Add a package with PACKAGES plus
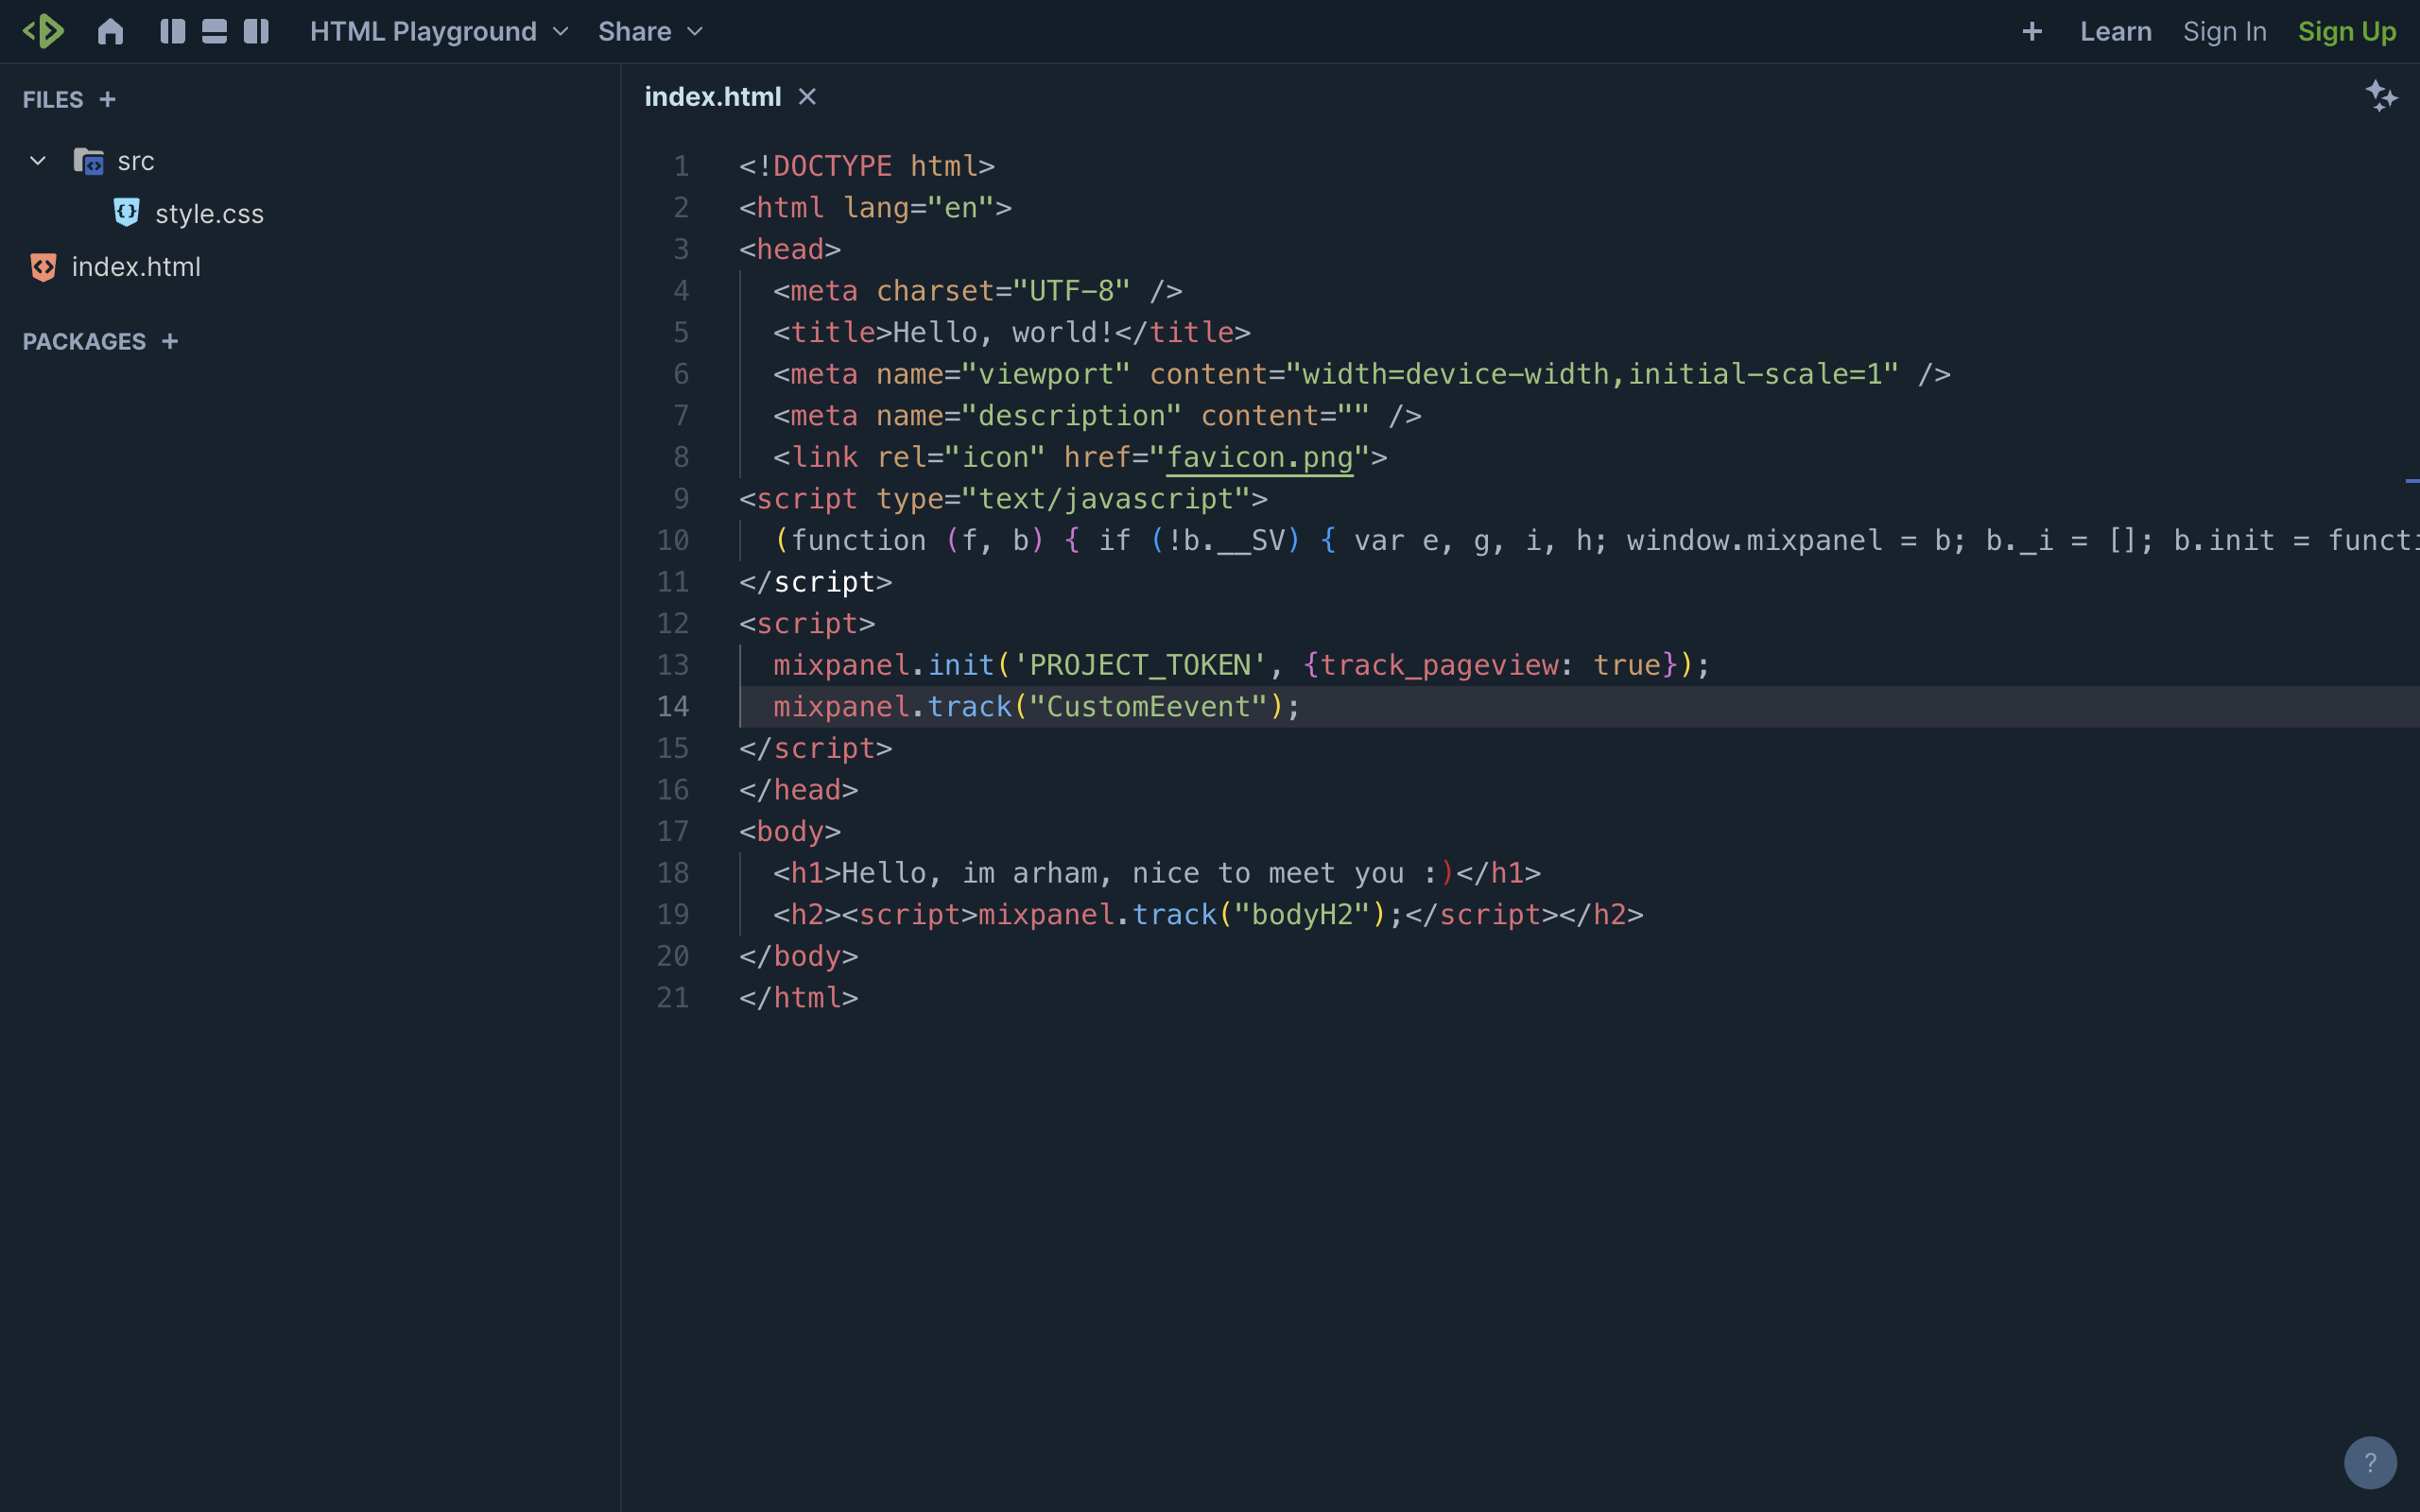The height and width of the screenshot is (1512, 2420). point(170,341)
